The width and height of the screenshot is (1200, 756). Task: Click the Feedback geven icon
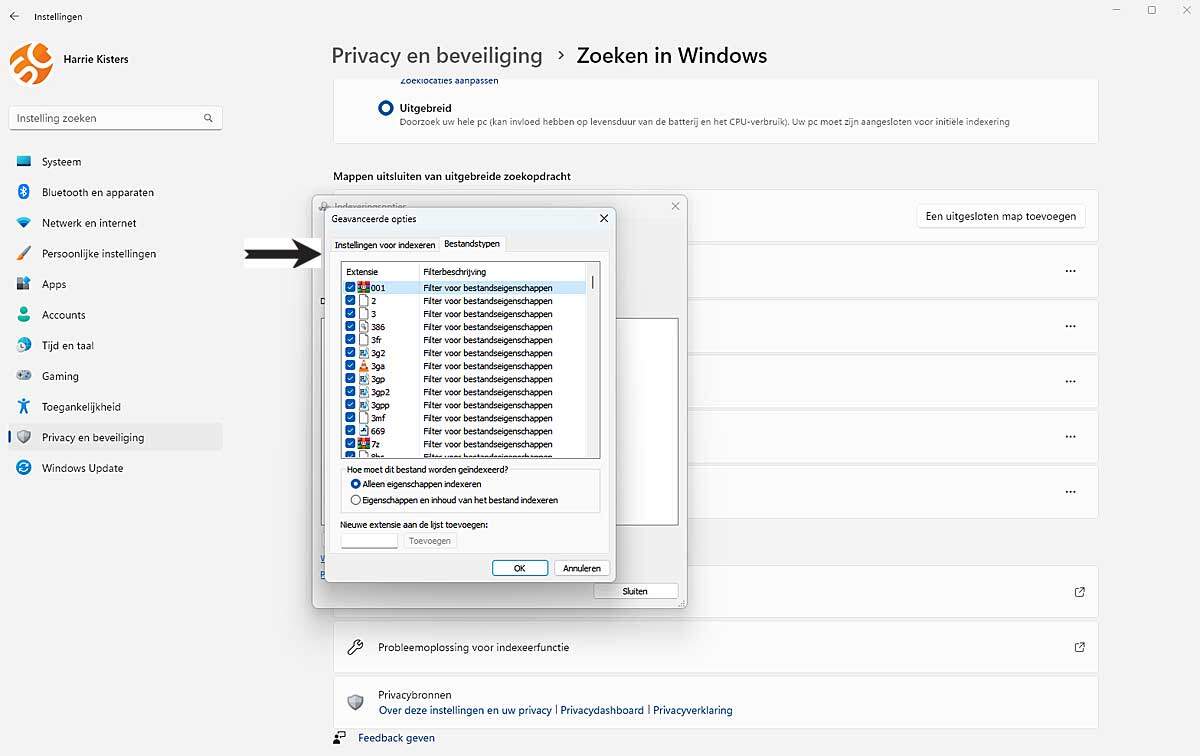tap(340, 738)
